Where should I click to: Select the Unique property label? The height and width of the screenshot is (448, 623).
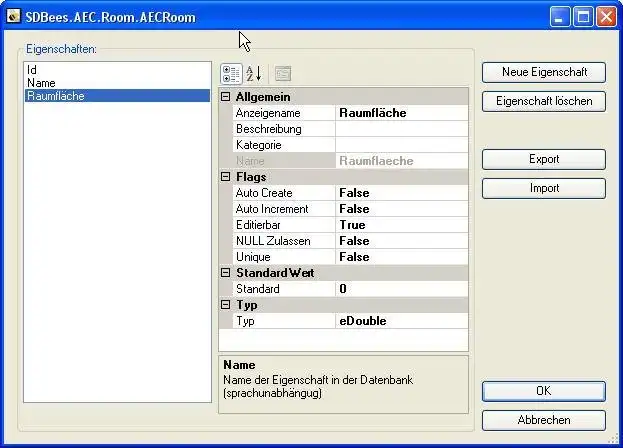[x=284, y=257]
